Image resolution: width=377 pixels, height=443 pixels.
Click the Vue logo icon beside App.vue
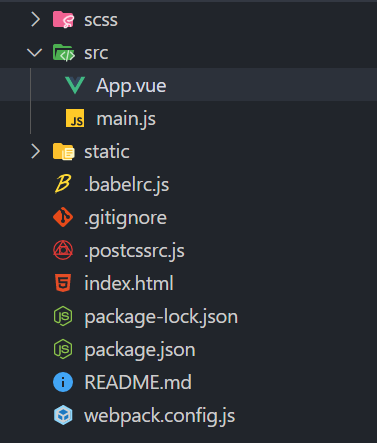pyautogui.click(x=75, y=85)
